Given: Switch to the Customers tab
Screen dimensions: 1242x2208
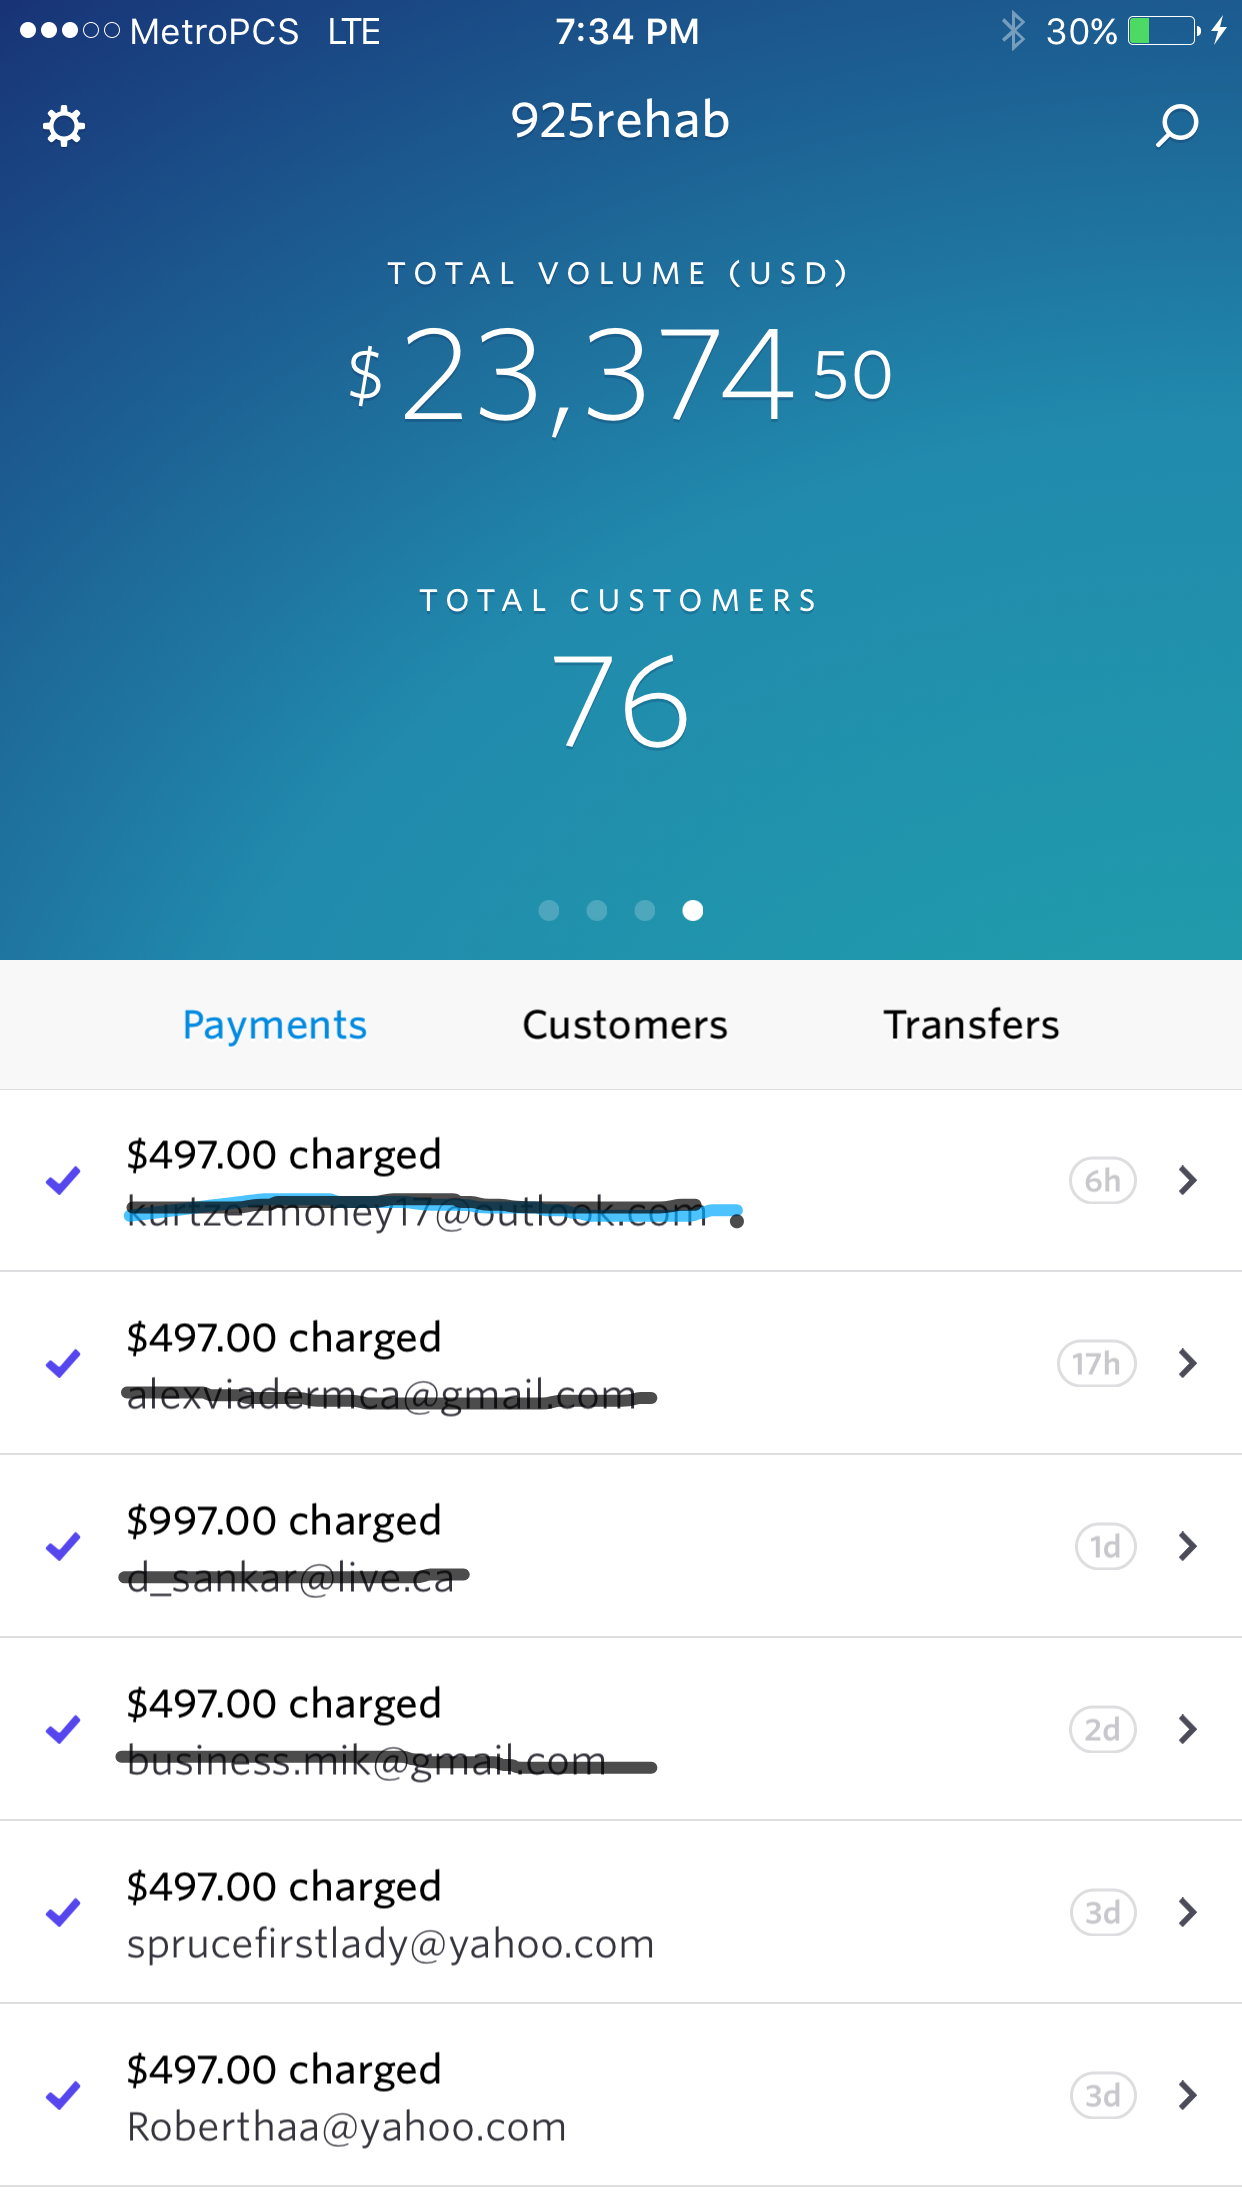Looking at the screenshot, I should tap(625, 1025).
